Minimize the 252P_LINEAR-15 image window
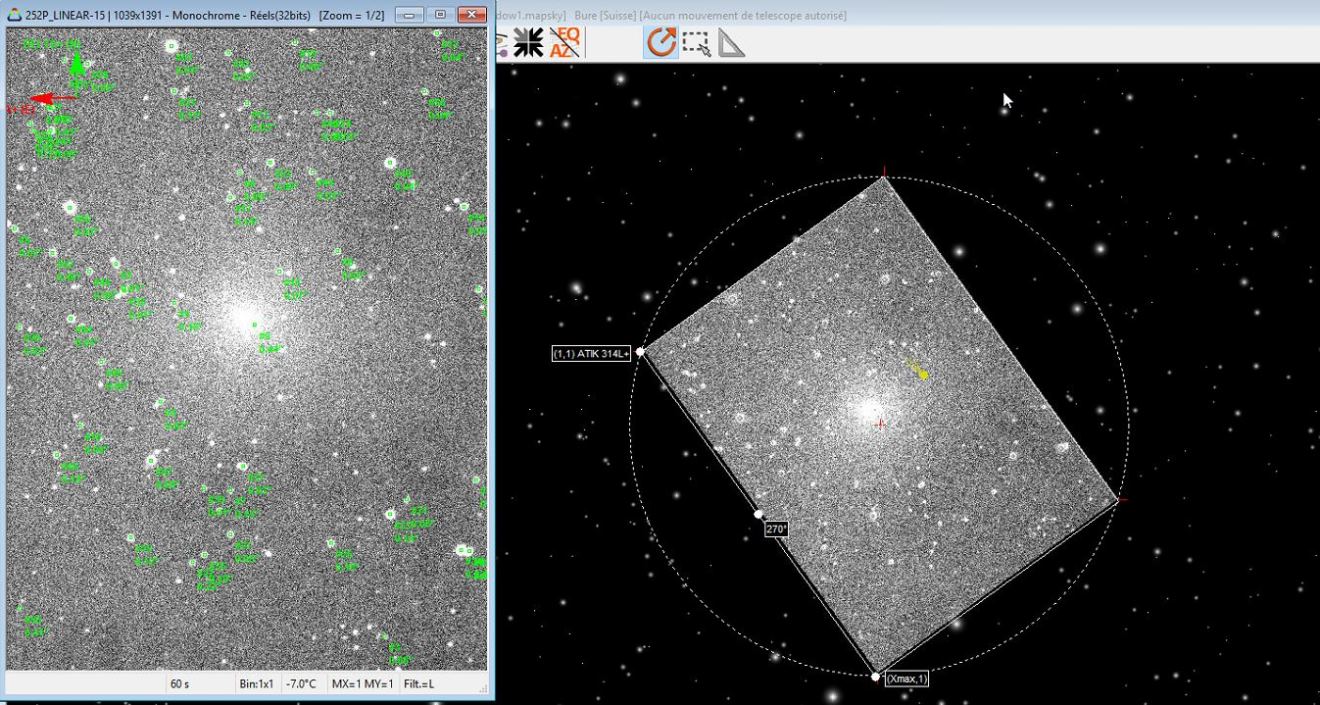 click(410, 15)
